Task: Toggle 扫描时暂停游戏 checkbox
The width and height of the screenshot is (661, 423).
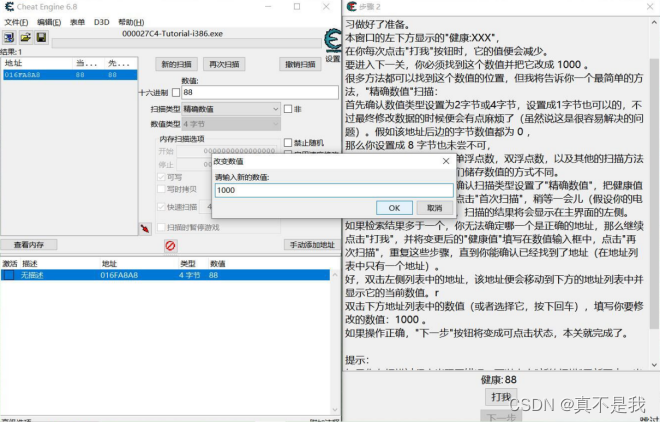Action: pyautogui.click(x=161, y=227)
